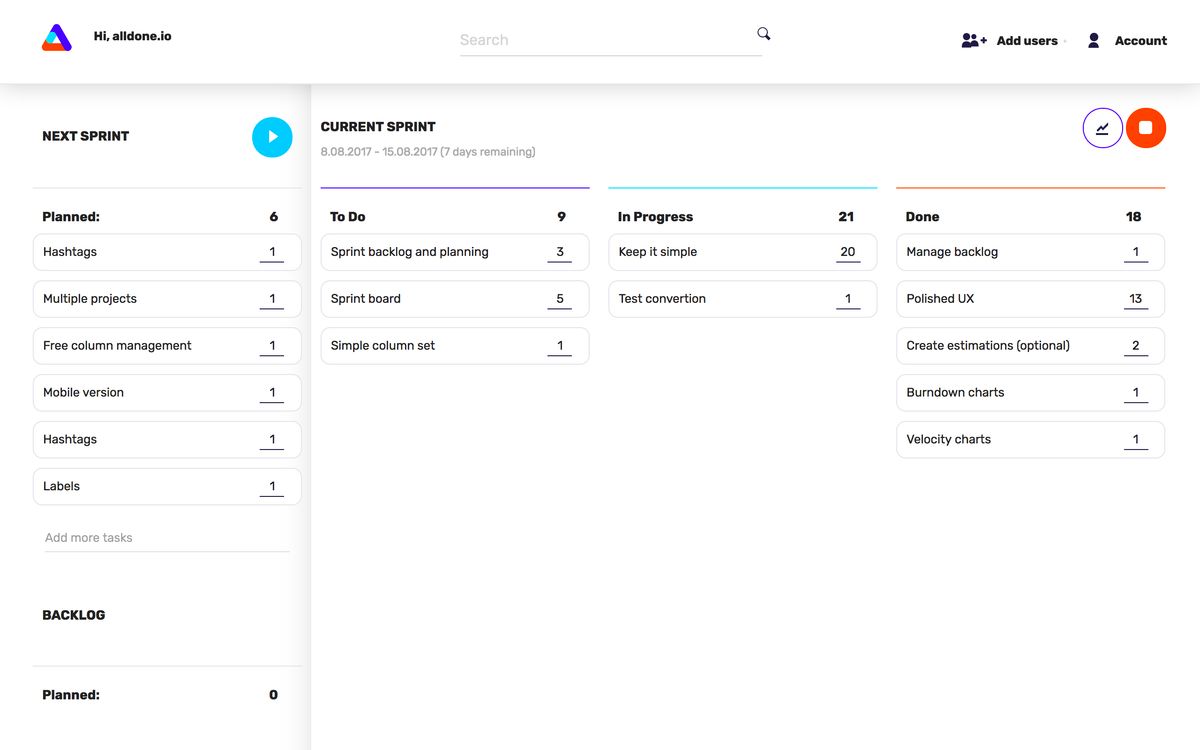This screenshot has width=1200, height=750.
Task: Stop the current sprint with the orange button
Action: tap(1146, 128)
